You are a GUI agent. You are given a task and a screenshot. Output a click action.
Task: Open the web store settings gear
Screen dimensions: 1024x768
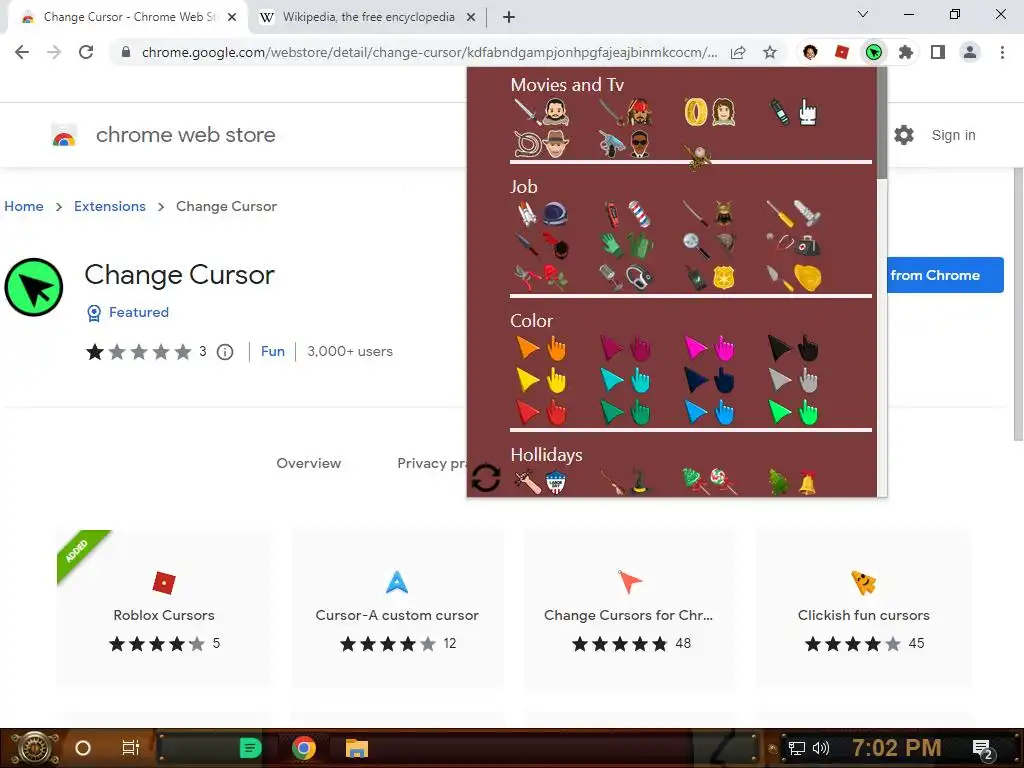click(904, 135)
